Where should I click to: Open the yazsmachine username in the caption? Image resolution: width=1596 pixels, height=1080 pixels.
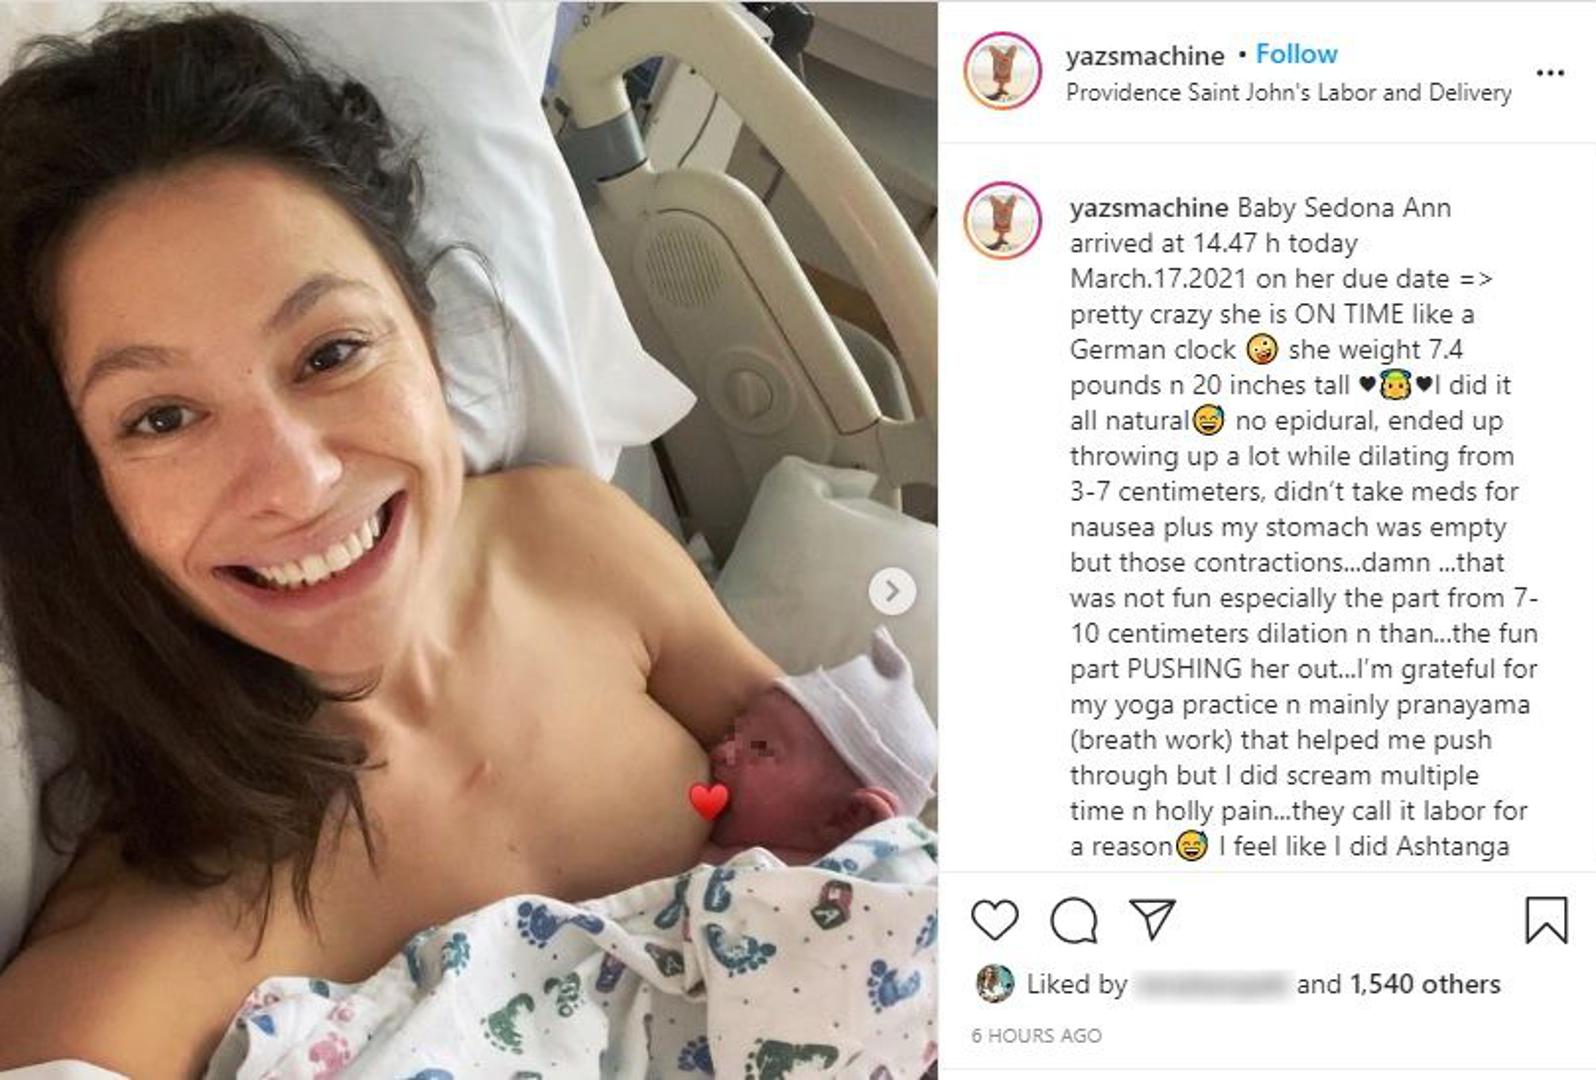(1149, 208)
